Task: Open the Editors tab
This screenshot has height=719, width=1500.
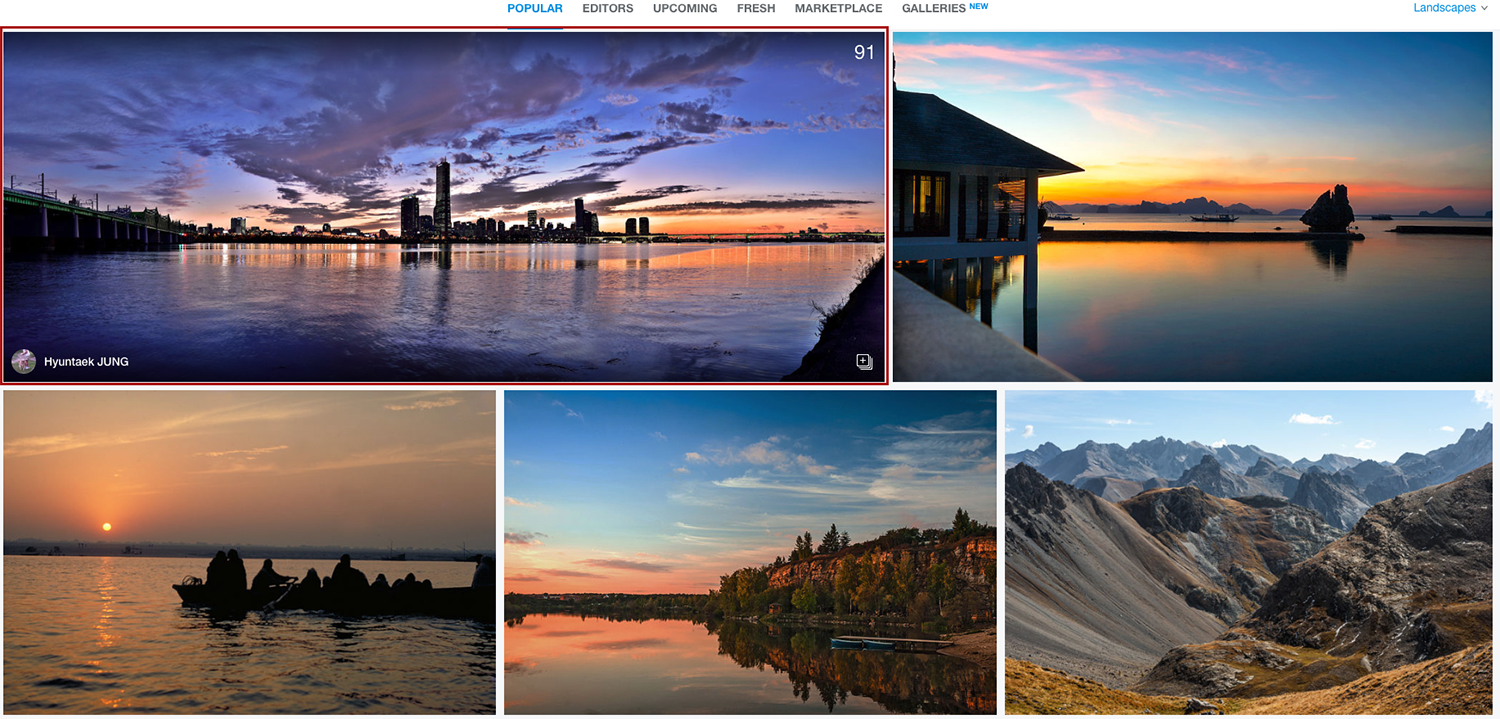Action: (x=607, y=9)
